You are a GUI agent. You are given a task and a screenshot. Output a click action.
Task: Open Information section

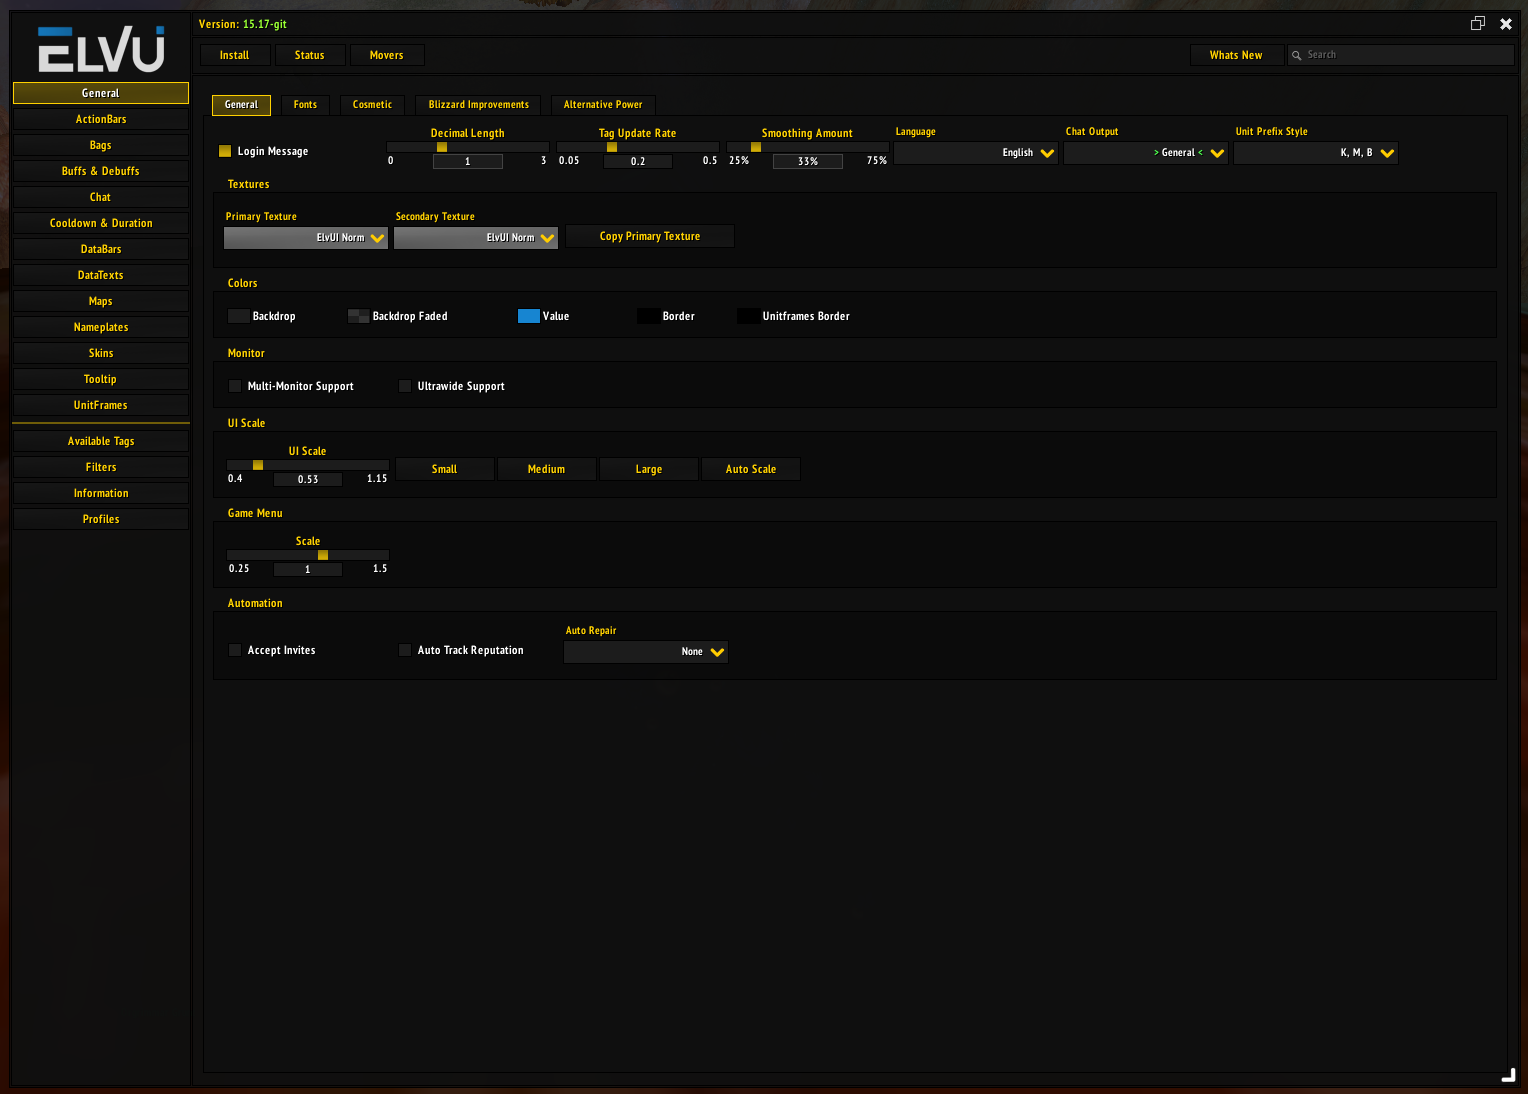(101, 493)
